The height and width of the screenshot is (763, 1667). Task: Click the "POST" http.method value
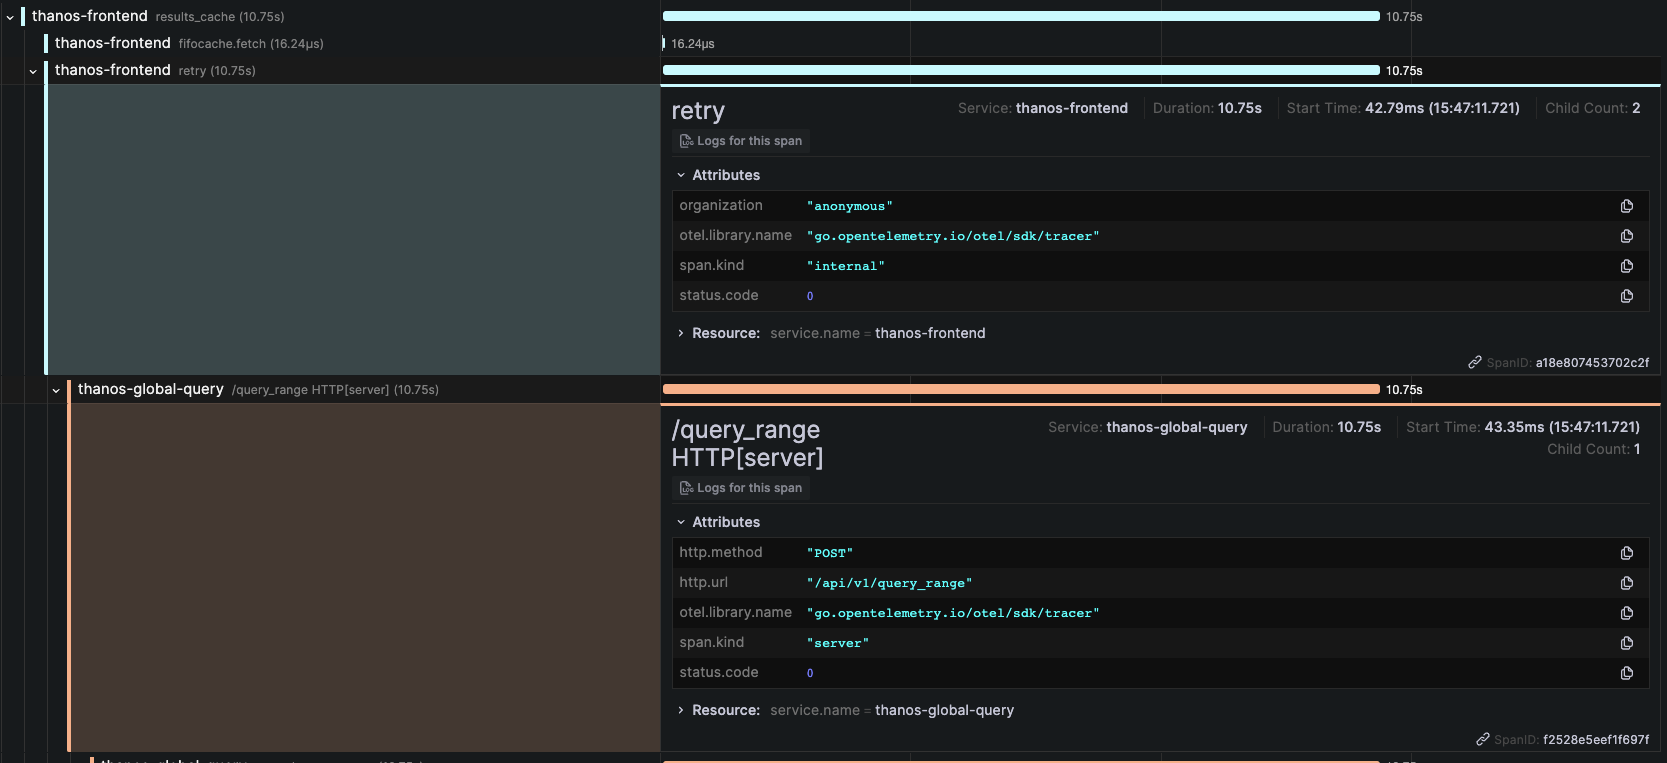click(830, 553)
